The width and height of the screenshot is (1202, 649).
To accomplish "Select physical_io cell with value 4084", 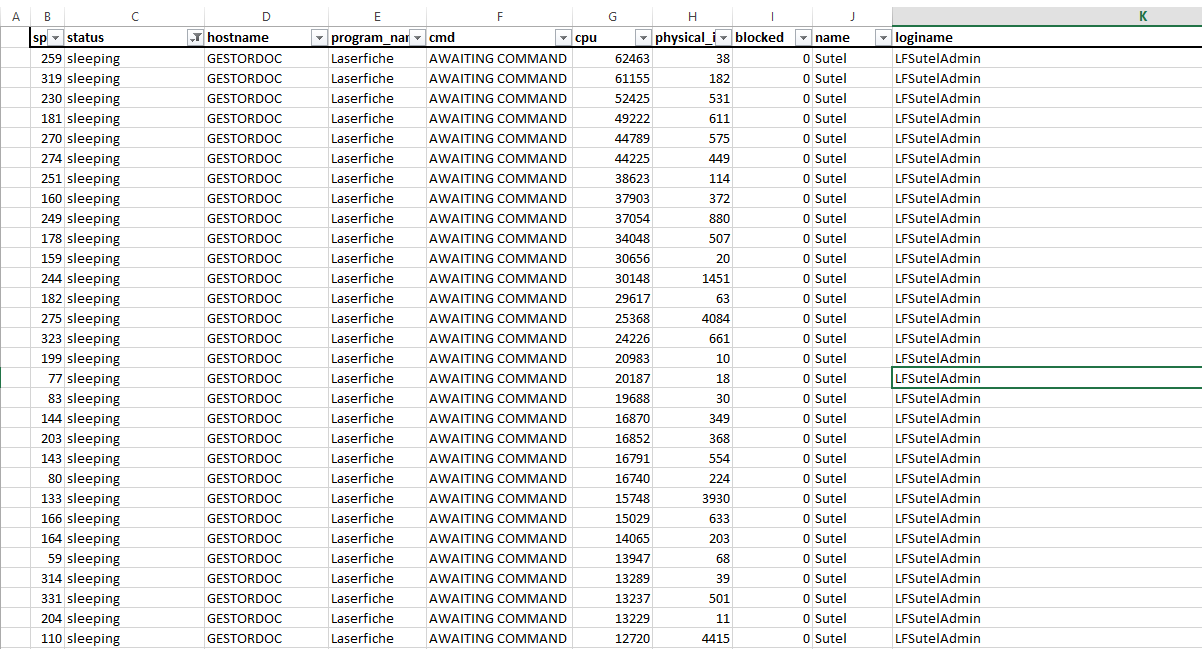I will [692, 318].
